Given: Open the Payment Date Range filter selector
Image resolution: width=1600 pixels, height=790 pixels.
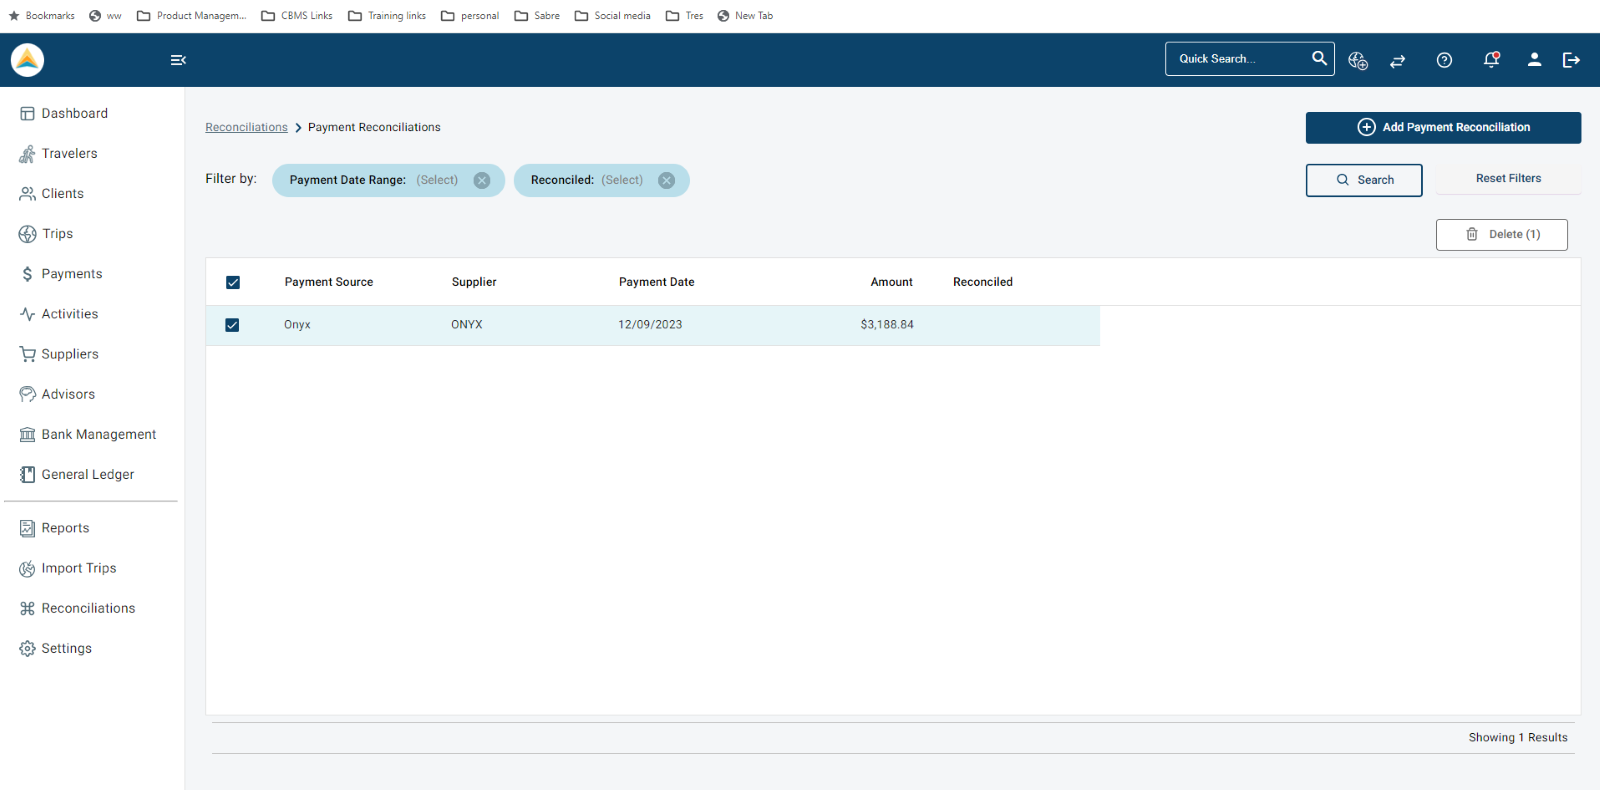Looking at the screenshot, I should pyautogui.click(x=437, y=180).
